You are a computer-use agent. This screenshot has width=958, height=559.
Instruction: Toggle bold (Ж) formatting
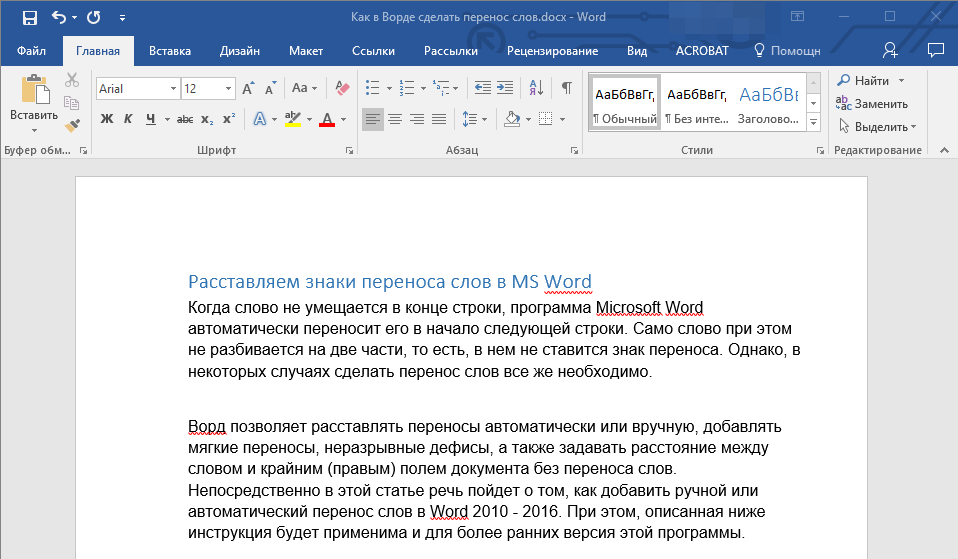click(107, 119)
